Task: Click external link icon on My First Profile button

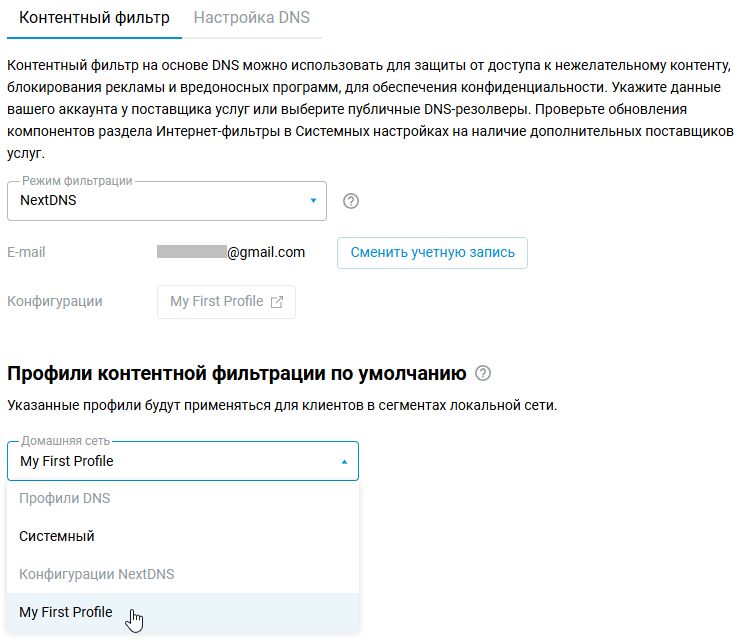Action: (x=277, y=302)
